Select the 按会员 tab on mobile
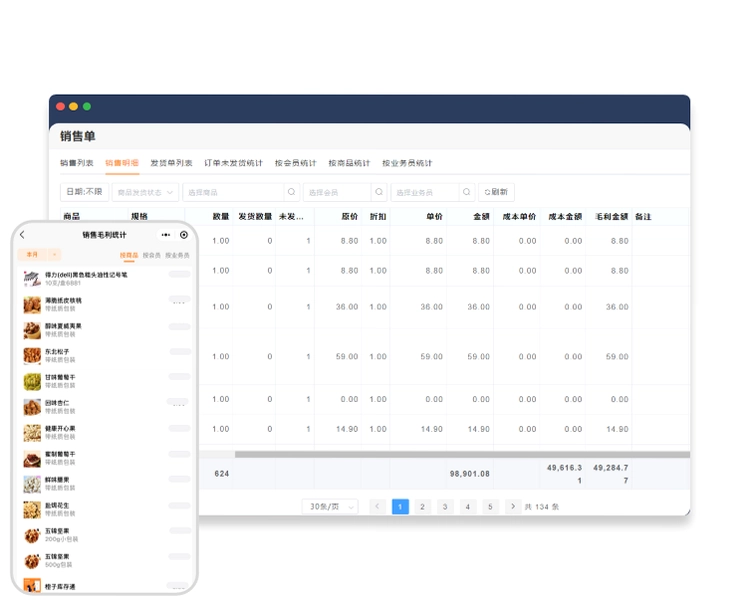The width and height of the screenshot is (753, 611). [152, 255]
